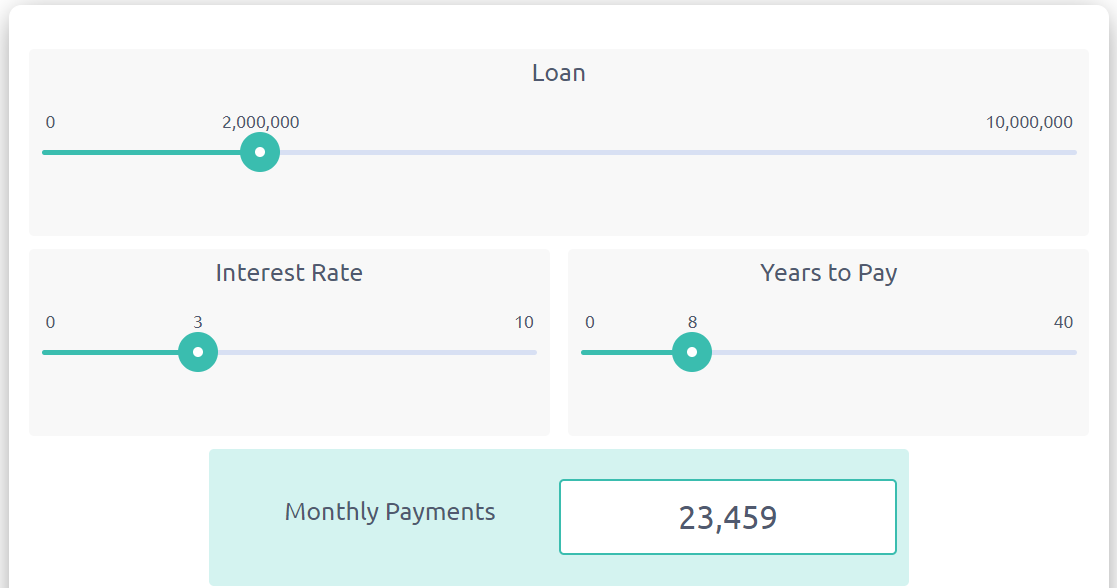The width and height of the screenshot is (1117, 588).
Task: Click the Years to Pay maximum label 40
Action: point(1063,322)
